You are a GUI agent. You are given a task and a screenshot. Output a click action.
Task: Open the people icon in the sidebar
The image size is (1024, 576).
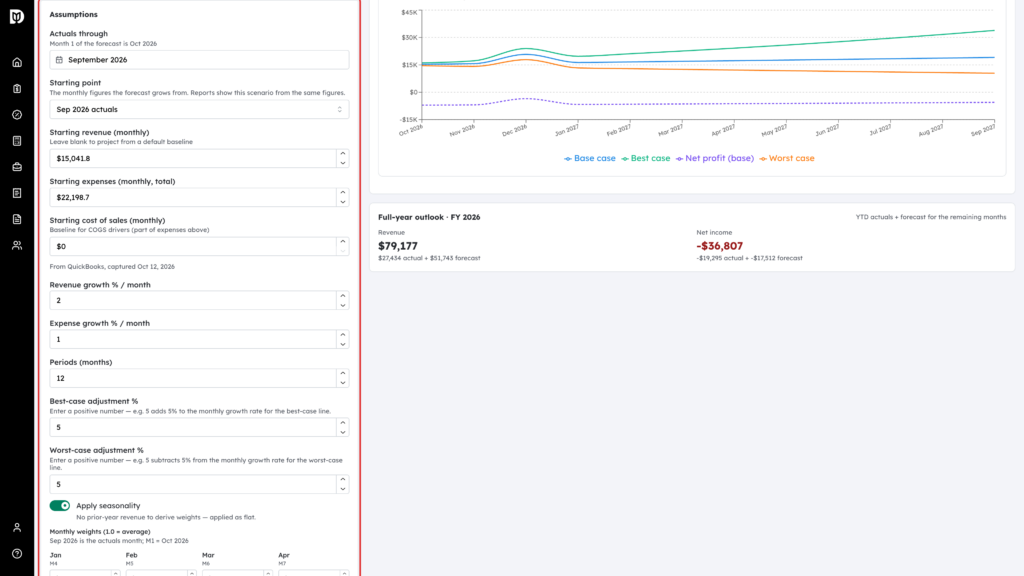[x=17, y=246]
